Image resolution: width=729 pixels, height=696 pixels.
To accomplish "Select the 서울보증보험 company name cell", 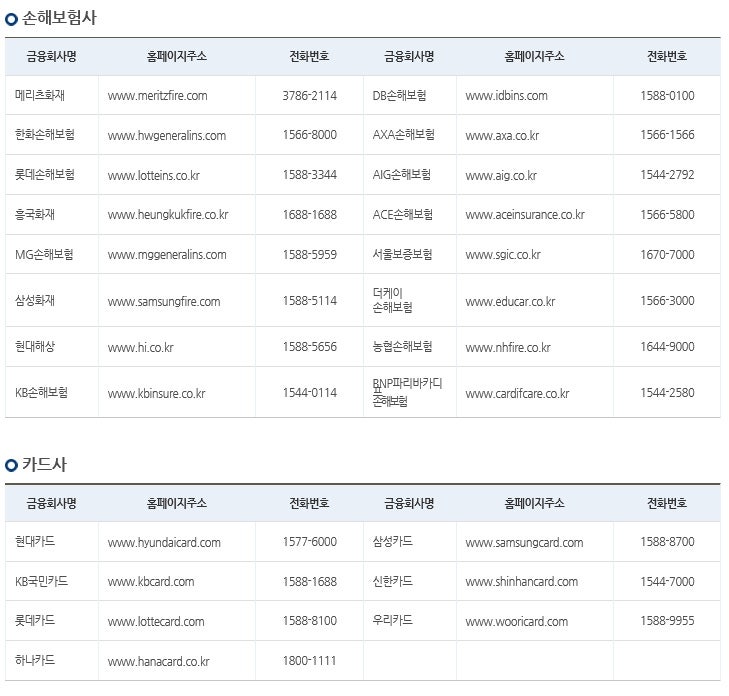I will click(410, 254).
